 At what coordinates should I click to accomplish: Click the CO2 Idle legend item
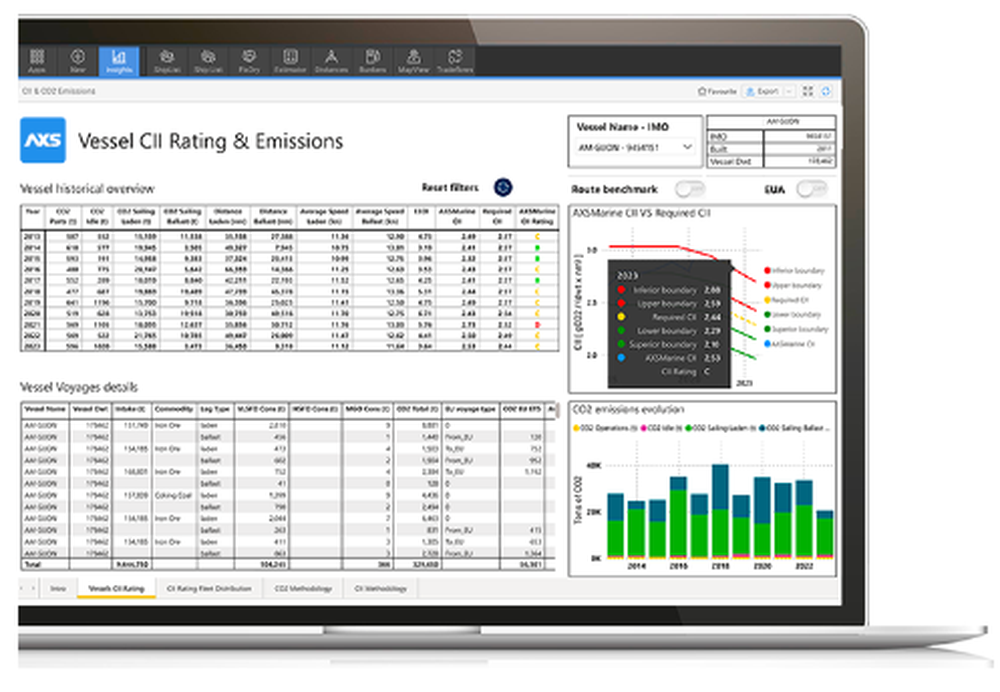661,428
